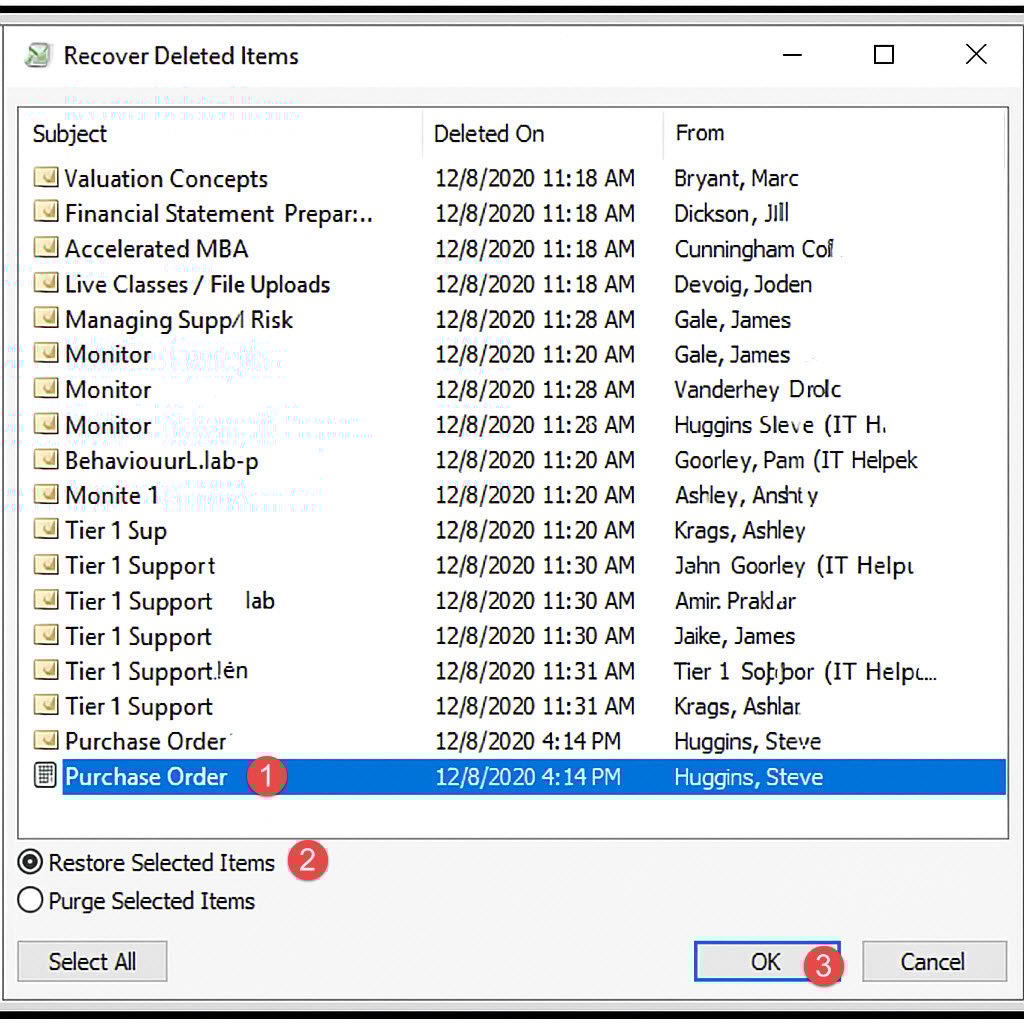
Task: Click the envelope icon of Tier 1 Support lab
Action: tap(46, 600)
